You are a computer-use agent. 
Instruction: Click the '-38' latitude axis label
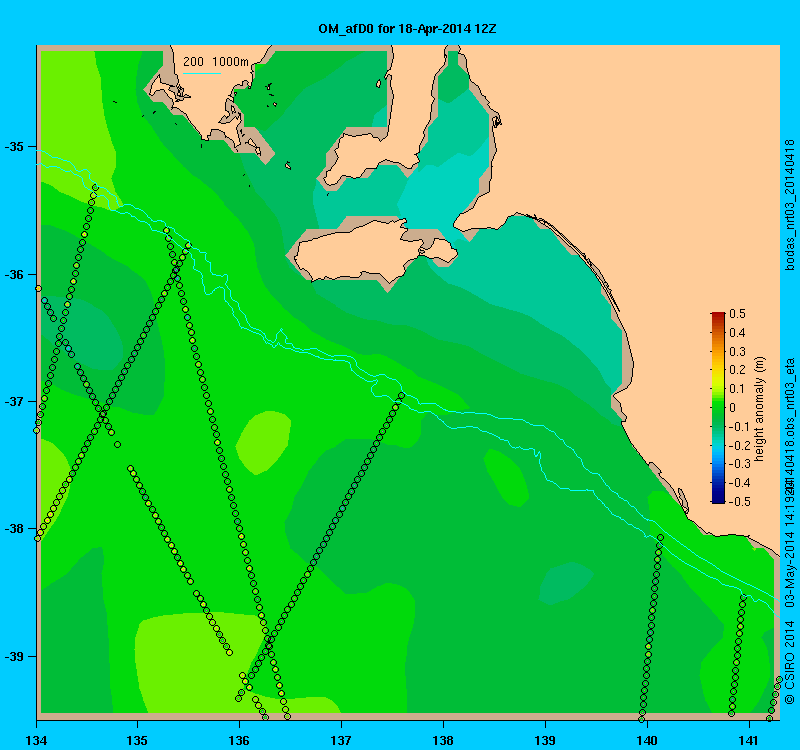tap(14, 529)
